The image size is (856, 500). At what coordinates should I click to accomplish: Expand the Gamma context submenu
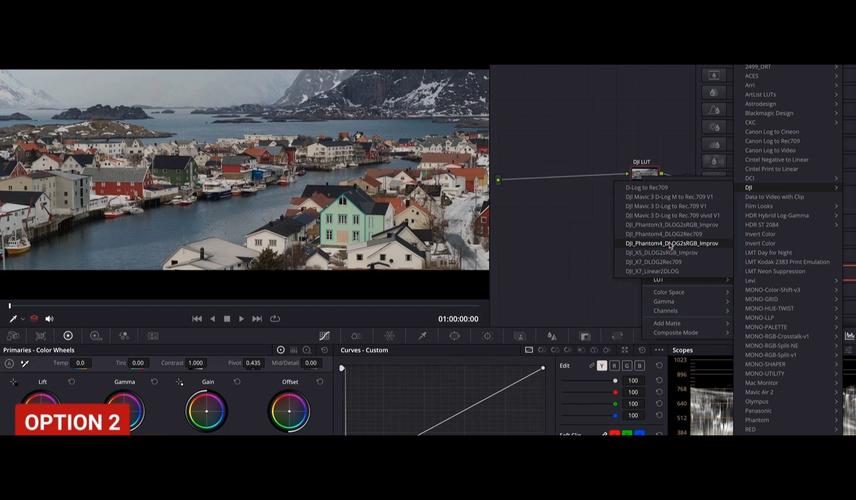689,301
